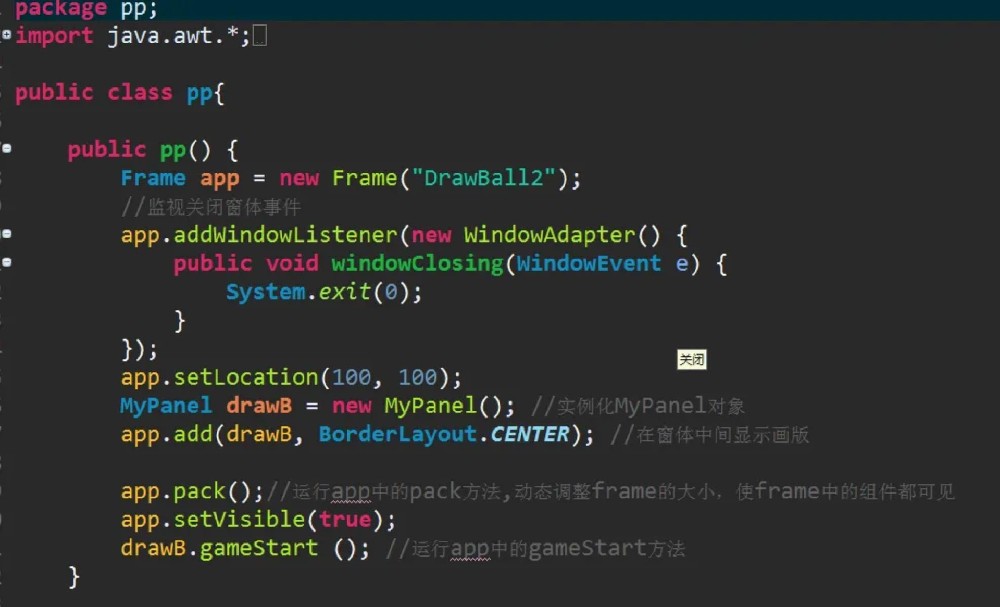Image resolution: width=1000 pixels, height=607 pixels.
Task: Click the WindowEvent parameter type
Action: coord(588,263)
